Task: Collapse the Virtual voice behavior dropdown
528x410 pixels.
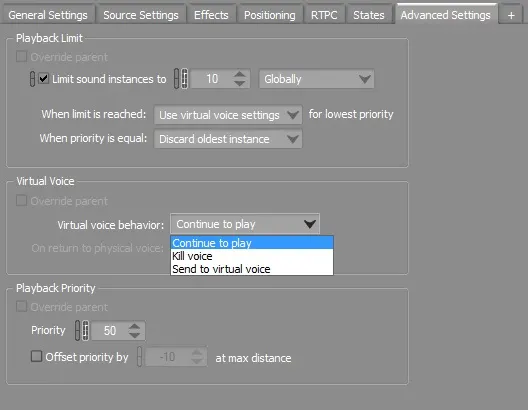Action: [x=245, y=224]
